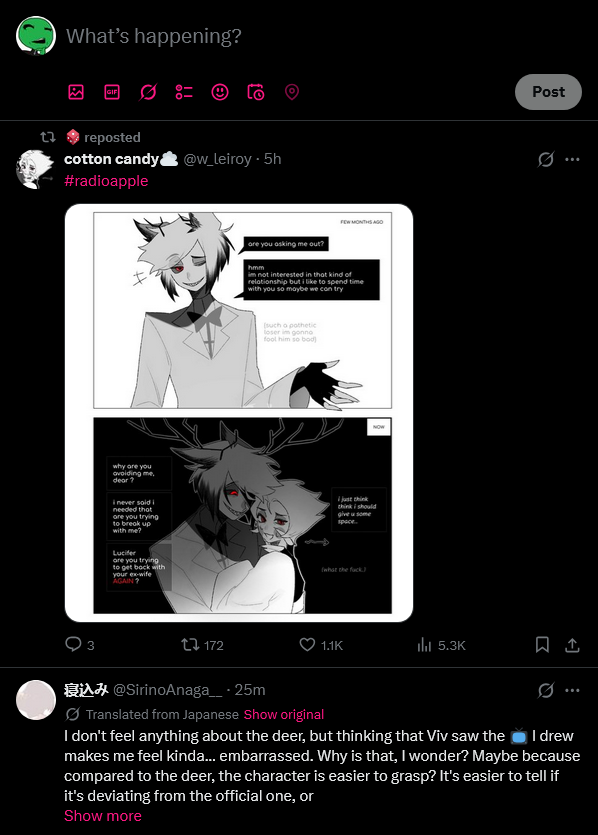Tag a location with the pin icon
598x835 pixels.
[x=292, y=92]
